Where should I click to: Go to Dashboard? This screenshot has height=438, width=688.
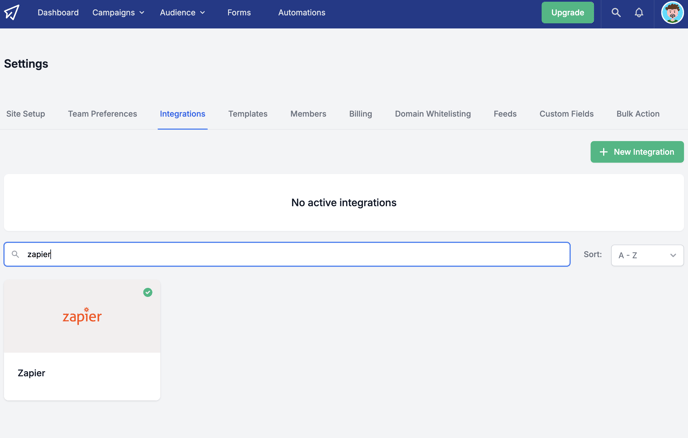click(x=58, y=13)
